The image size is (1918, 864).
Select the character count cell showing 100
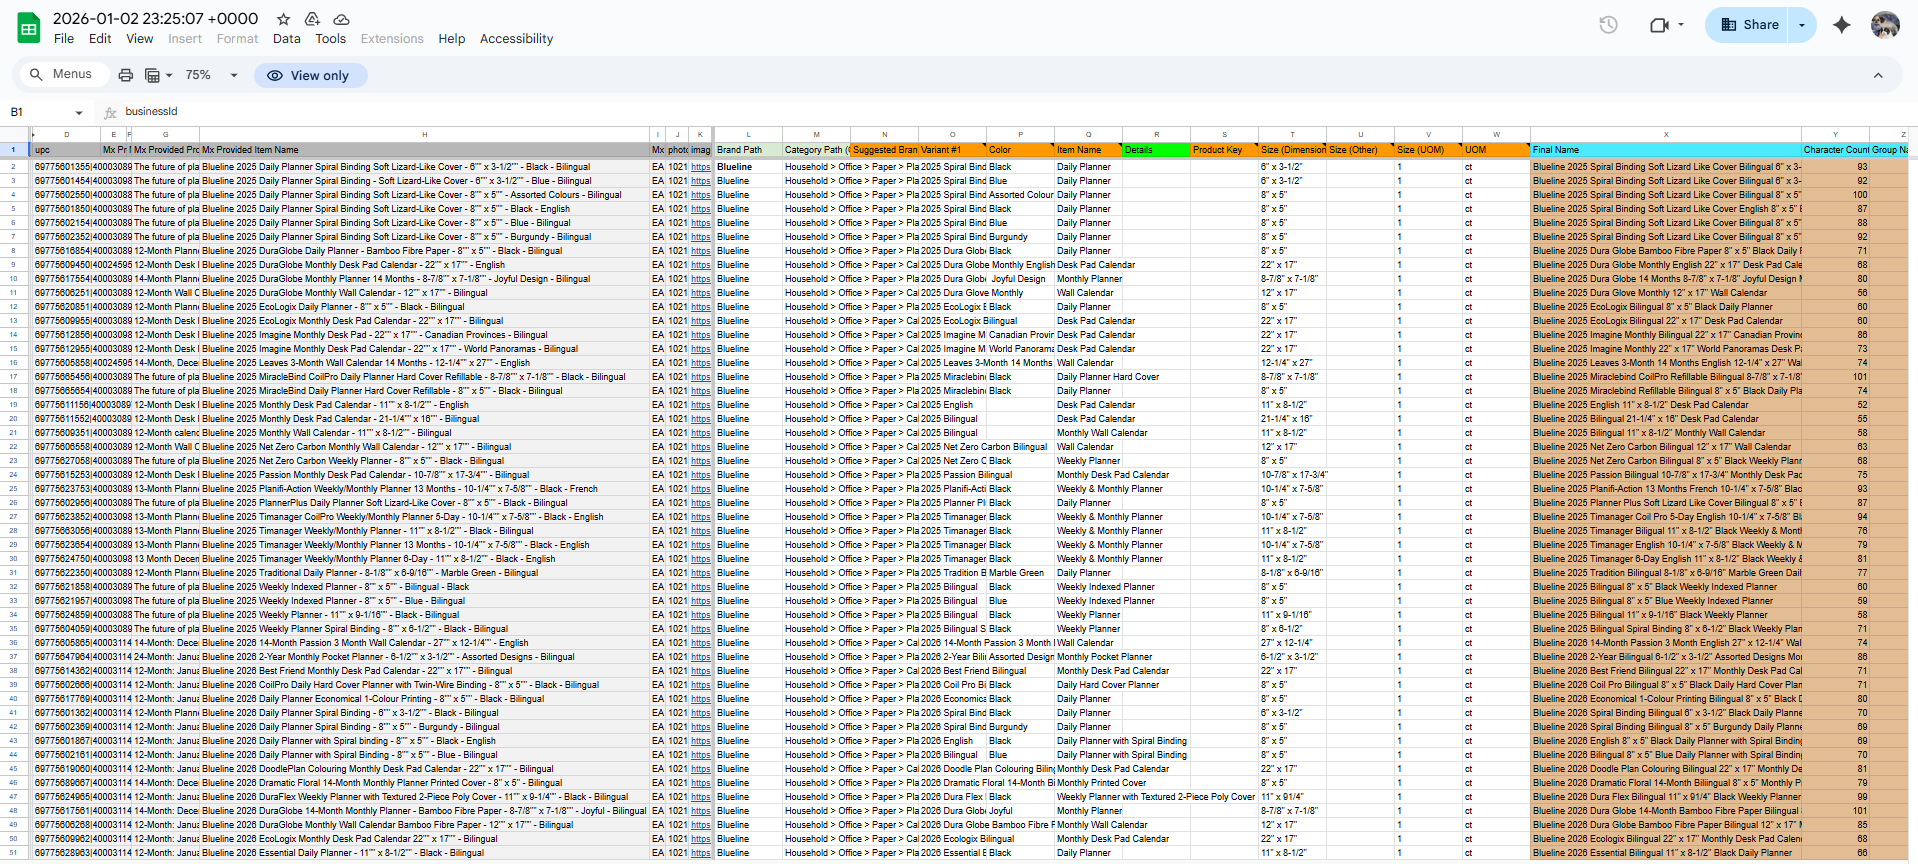[x=1835, y=195]
